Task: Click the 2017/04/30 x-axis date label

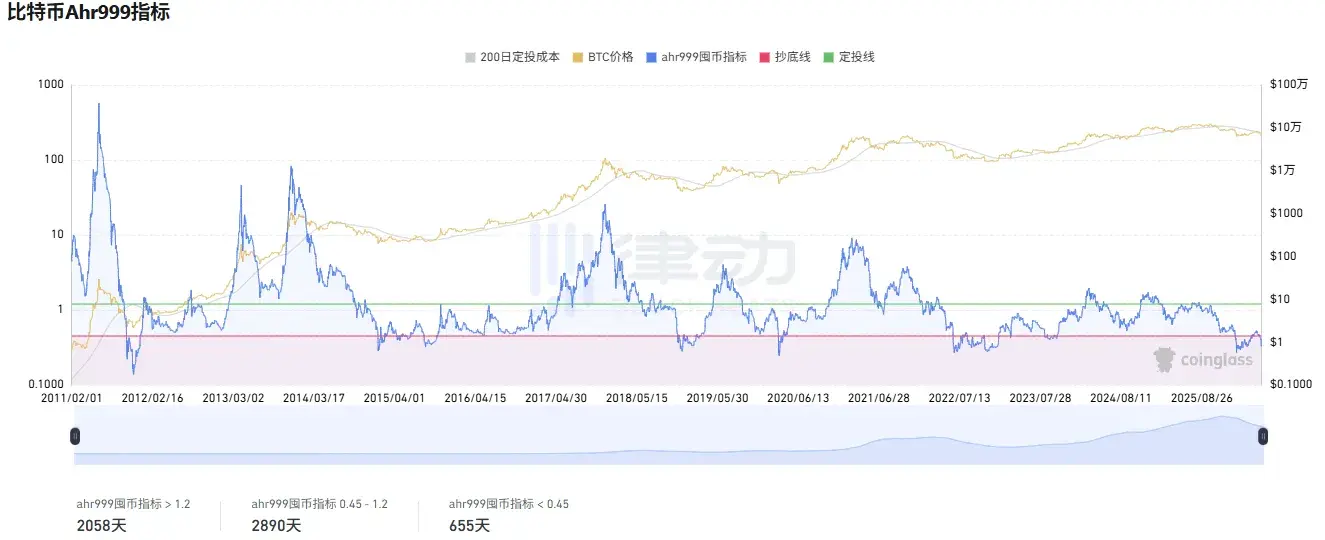Action: coord(556,398)
